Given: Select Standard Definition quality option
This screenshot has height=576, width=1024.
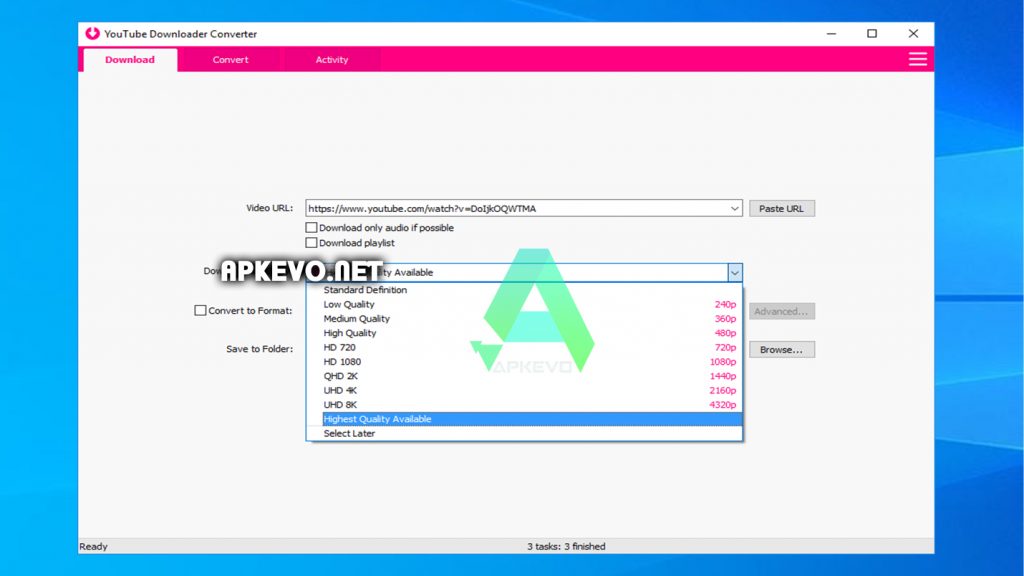Looking at the screenshot, I should pyautogui.click(x=524, y=290).
